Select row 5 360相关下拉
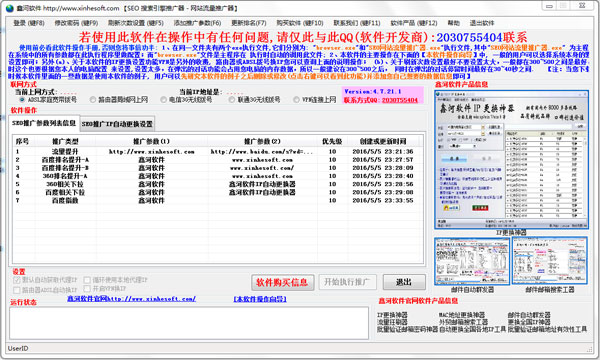The width and height of the screenshot is (600, 360). click(x=218, y=184)
